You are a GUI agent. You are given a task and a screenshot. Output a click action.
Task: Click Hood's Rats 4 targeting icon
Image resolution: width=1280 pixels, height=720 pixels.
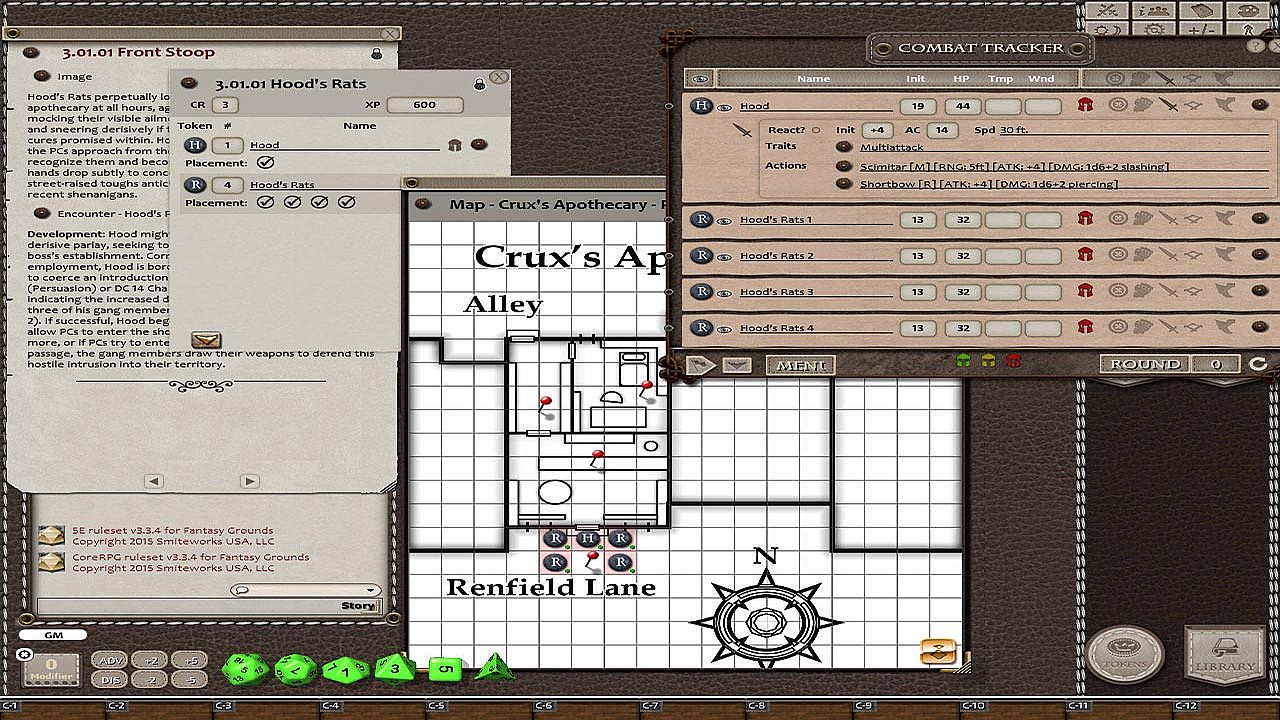coord(1118,328)
